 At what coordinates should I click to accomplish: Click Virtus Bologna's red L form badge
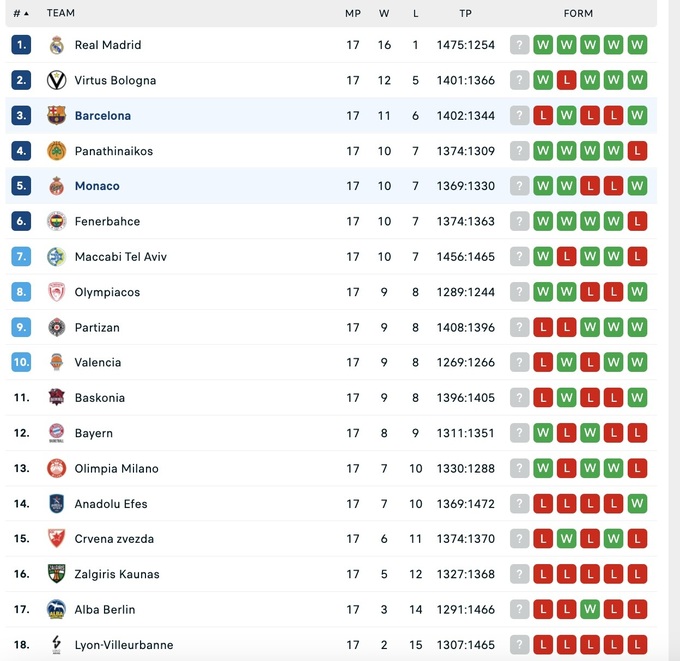tap(567, 80)
